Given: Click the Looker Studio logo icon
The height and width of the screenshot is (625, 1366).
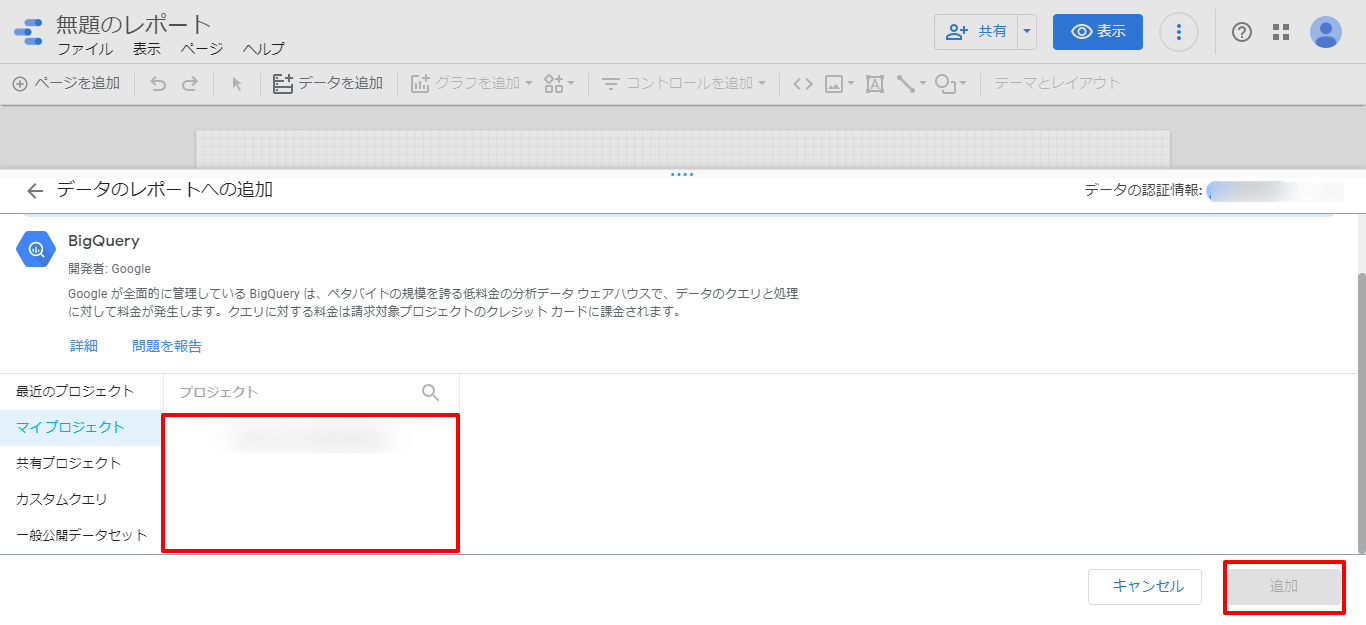Looking at the screenshot, I should pos(28,32).
